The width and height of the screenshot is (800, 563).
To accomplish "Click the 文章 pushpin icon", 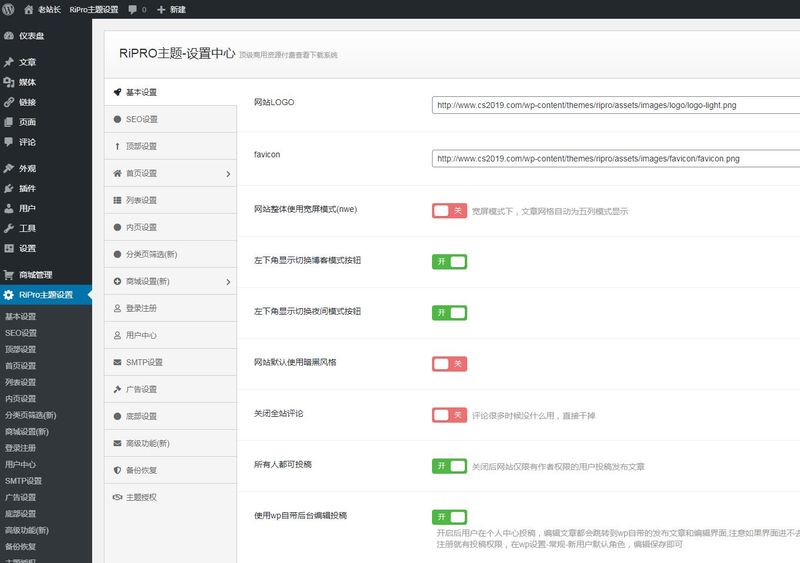I will point(9,62).
